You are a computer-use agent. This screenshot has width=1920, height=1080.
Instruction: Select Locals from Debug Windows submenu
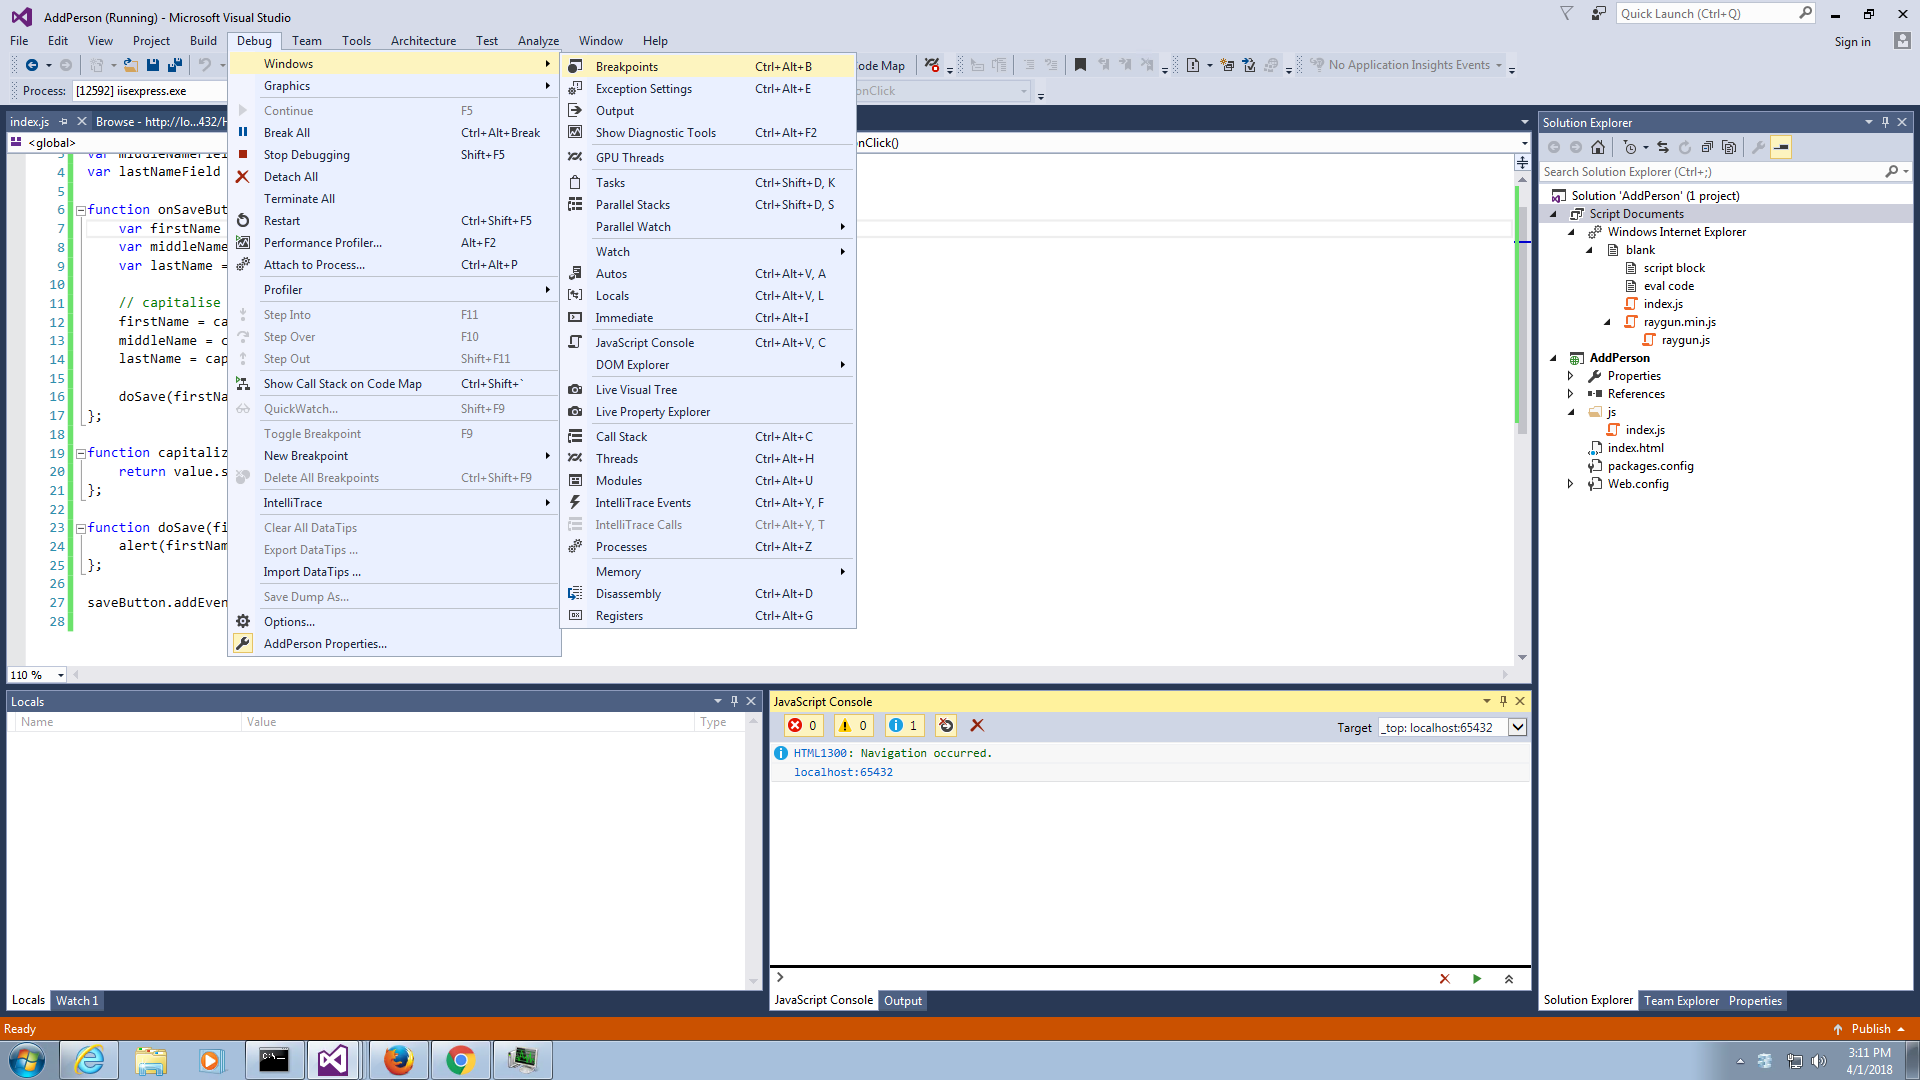coord(613,295)
